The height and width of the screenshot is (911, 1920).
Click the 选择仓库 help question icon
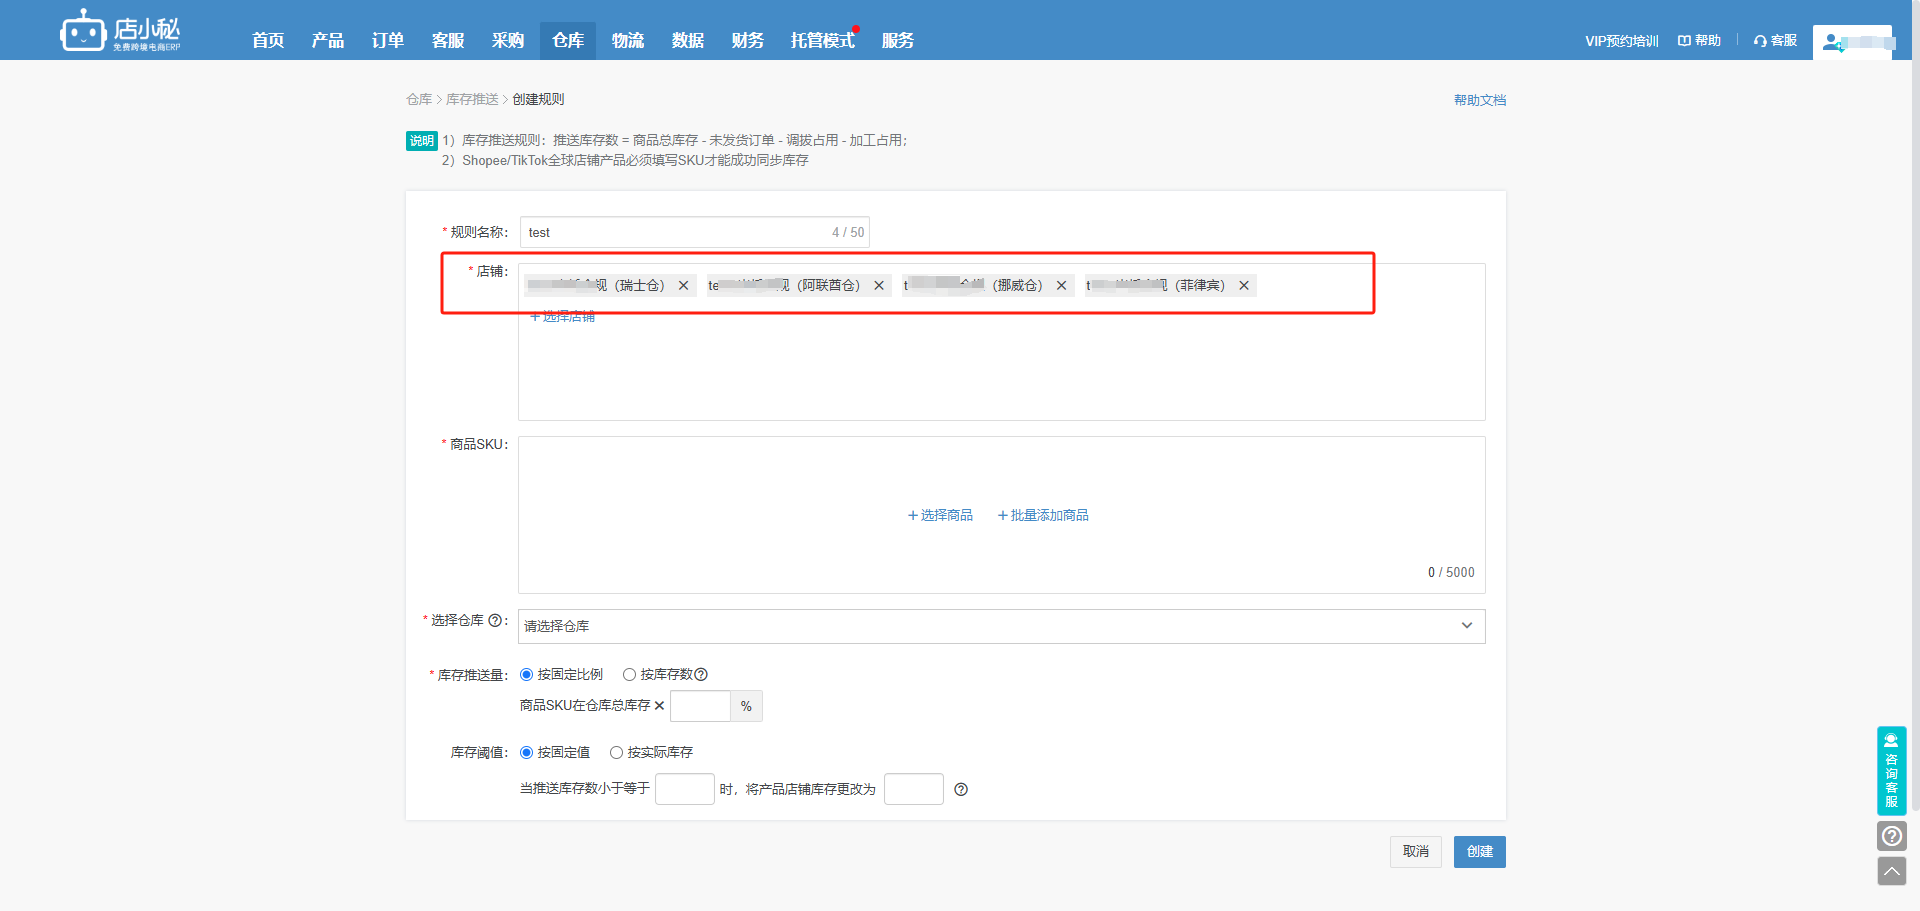point(494,620)
